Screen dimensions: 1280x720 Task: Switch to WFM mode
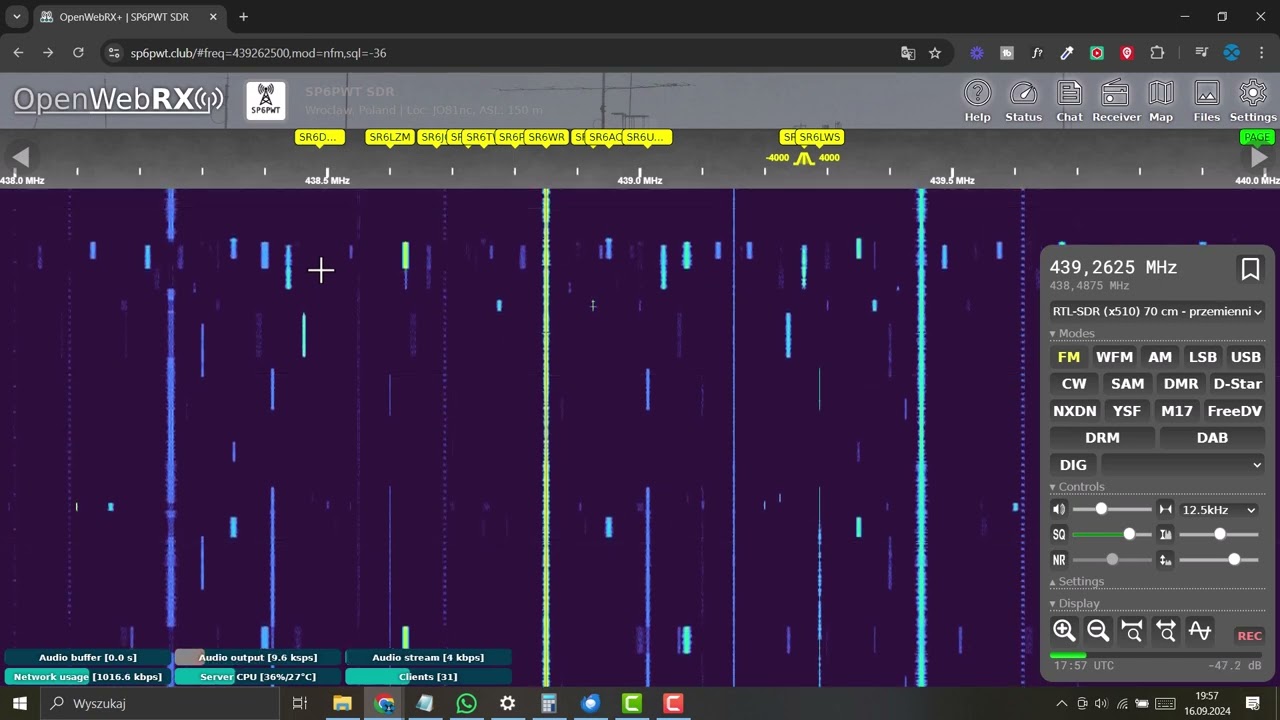[x=1114, y=357]
